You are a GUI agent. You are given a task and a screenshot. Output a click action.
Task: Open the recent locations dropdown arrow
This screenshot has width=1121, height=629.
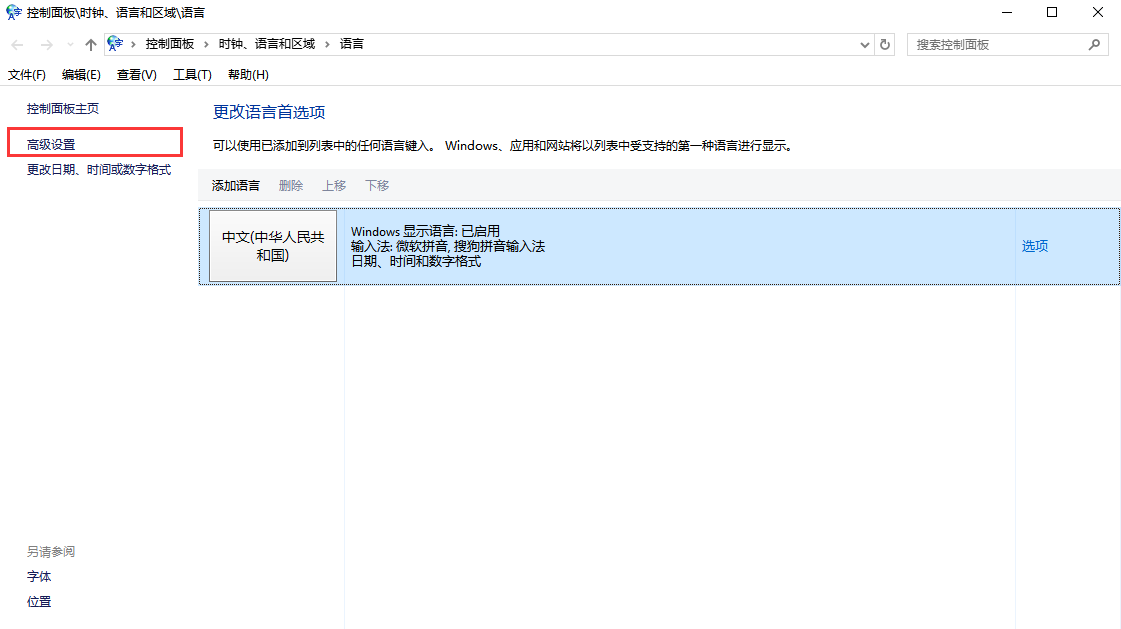tap(69, 45)
